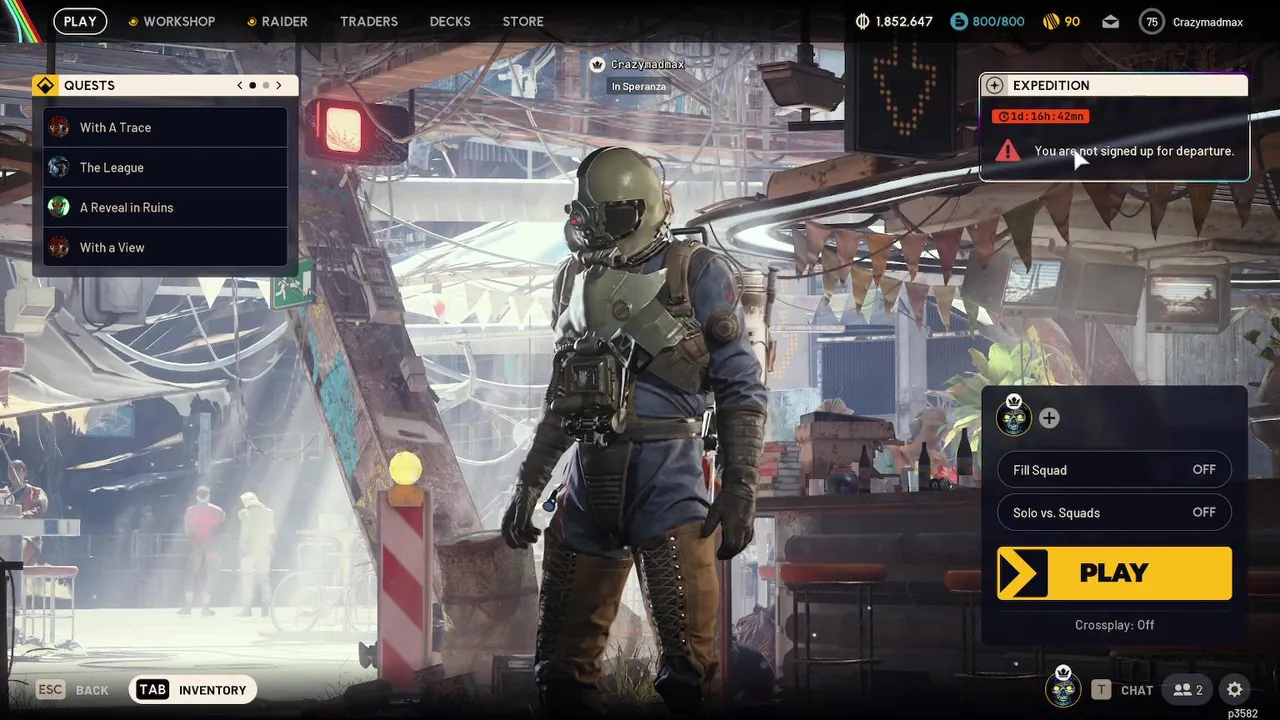Click the red warning triangle icon
Image resolution: width=1280 pixels, height=720 pixels.
1008,151
